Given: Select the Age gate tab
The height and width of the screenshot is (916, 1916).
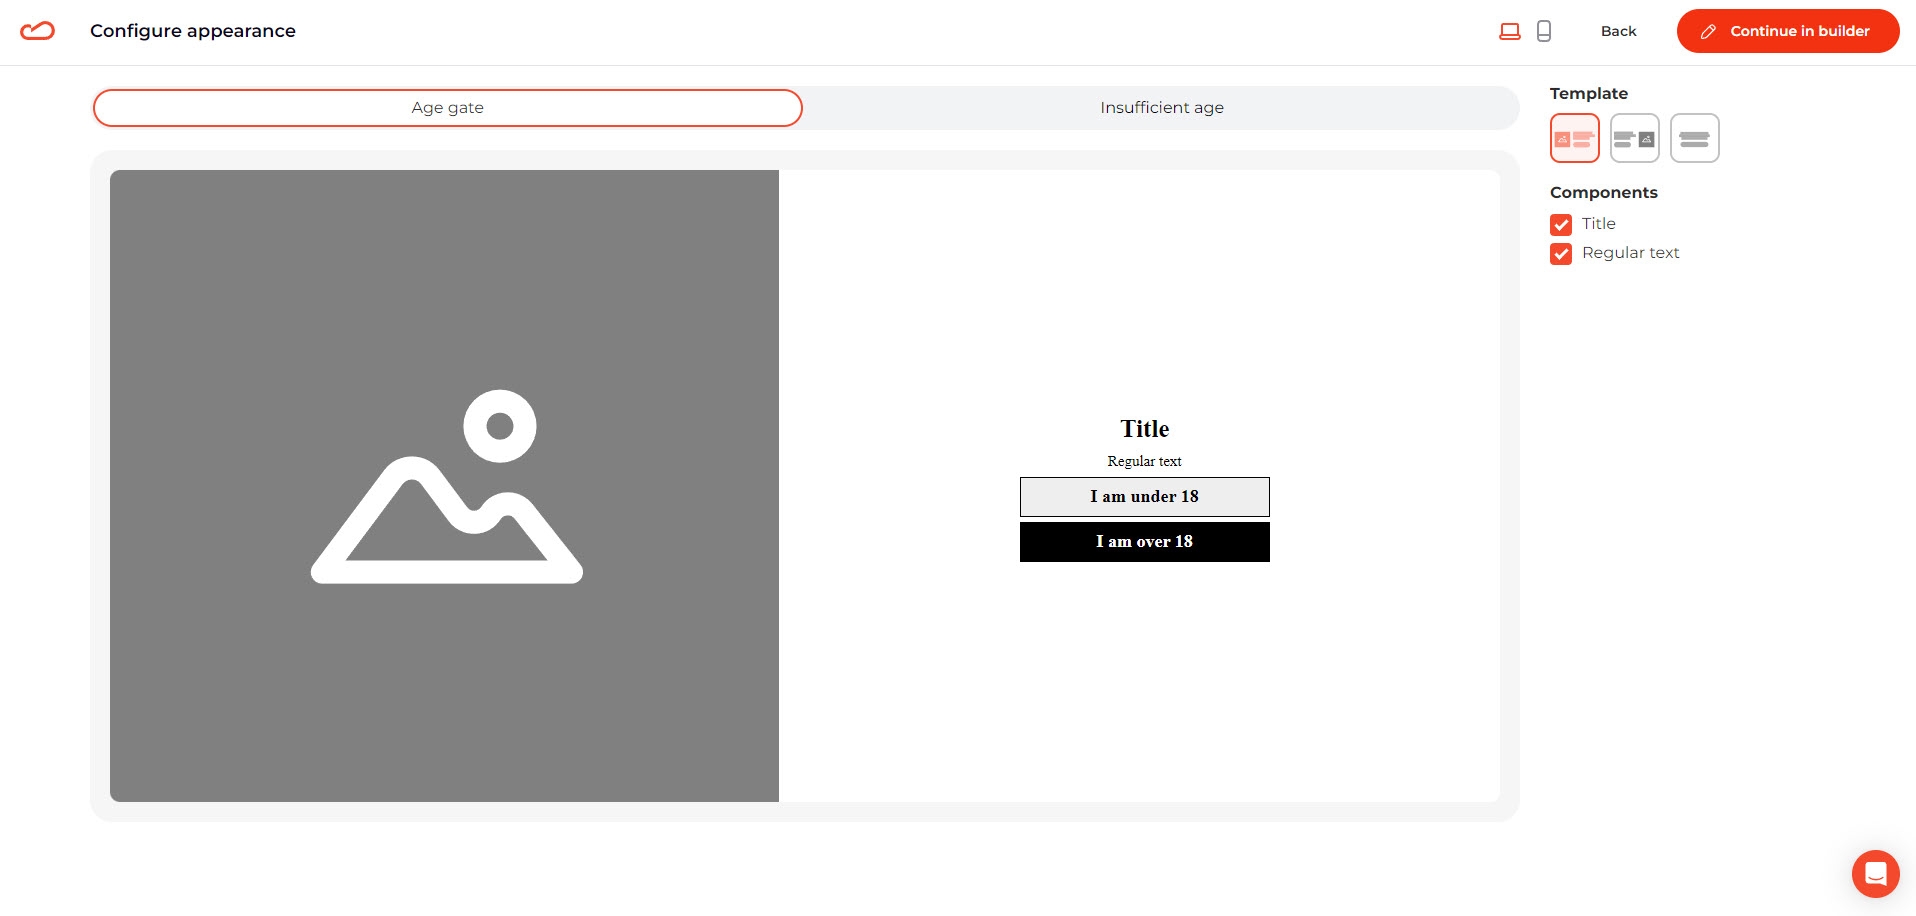Looking at the screenshot, I should (447, 107).
